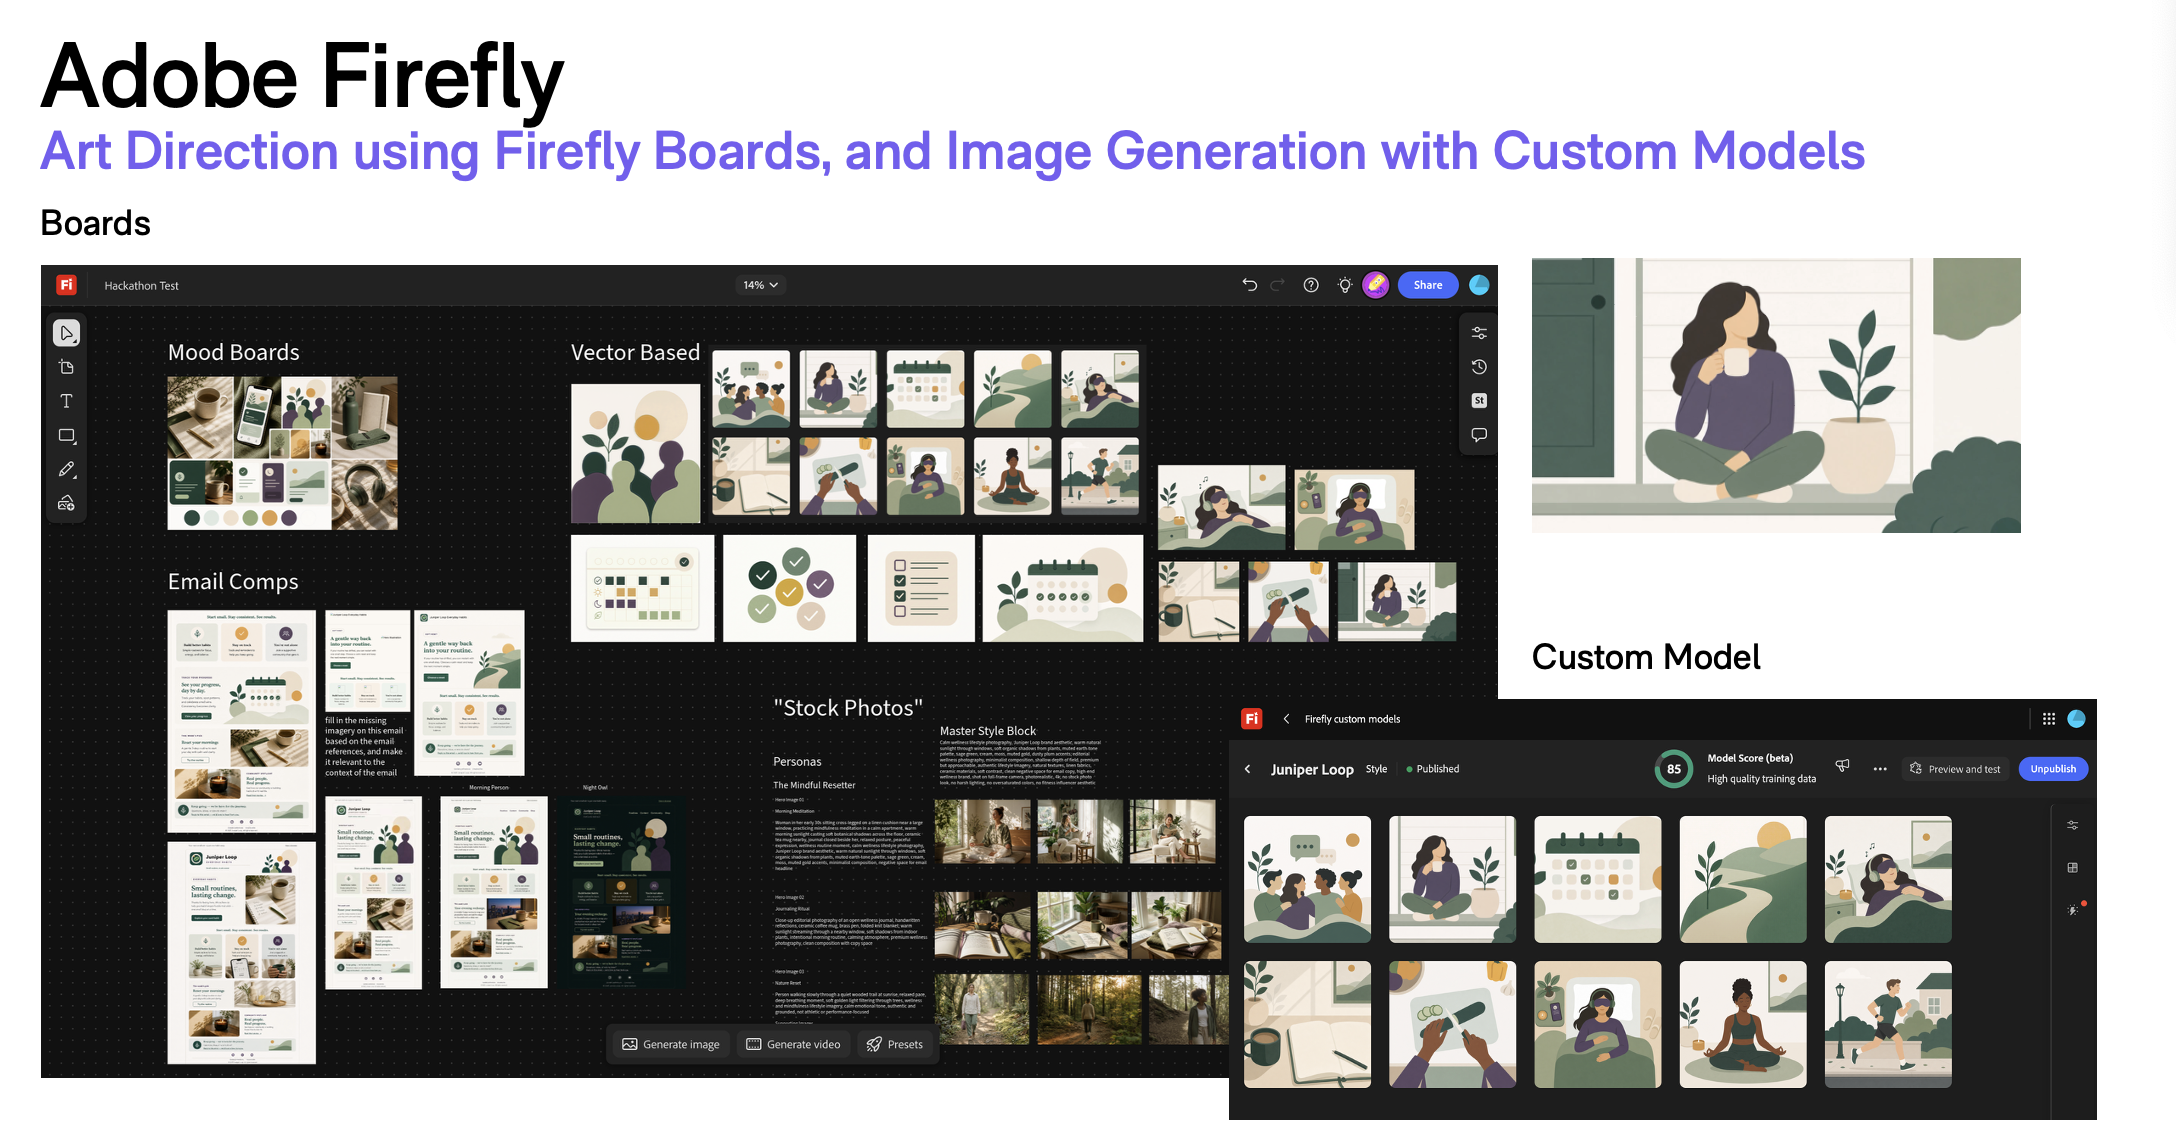2176x1138 pixels.
Task: Click the "Email Comps" heading on the canvas
Action: tap(233, 581)
